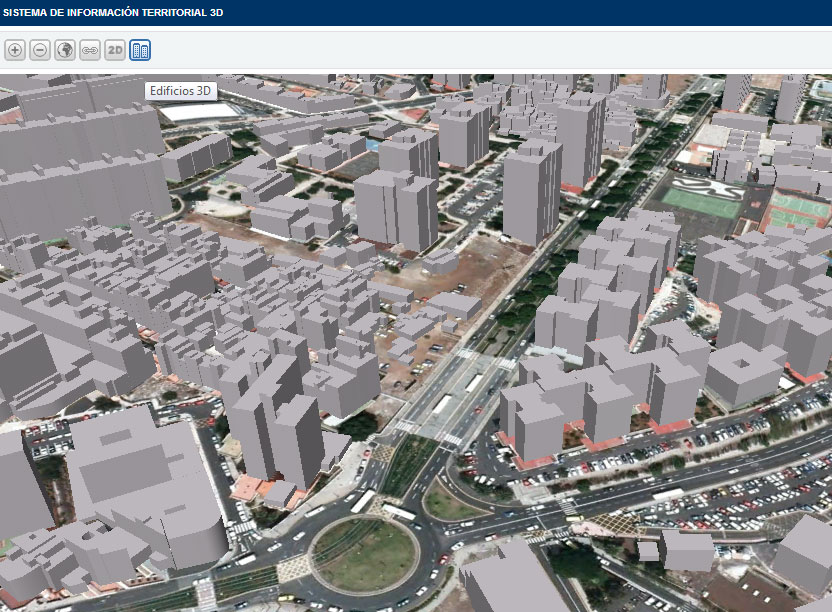Click the zoom out minus icon
The image size is (832, 612).
coord(40,50)
